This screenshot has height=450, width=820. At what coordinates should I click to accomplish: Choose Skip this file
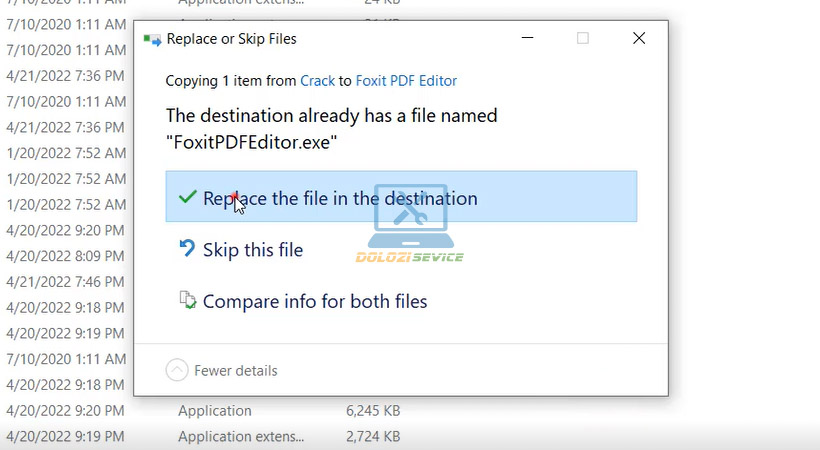coord(253,249)
